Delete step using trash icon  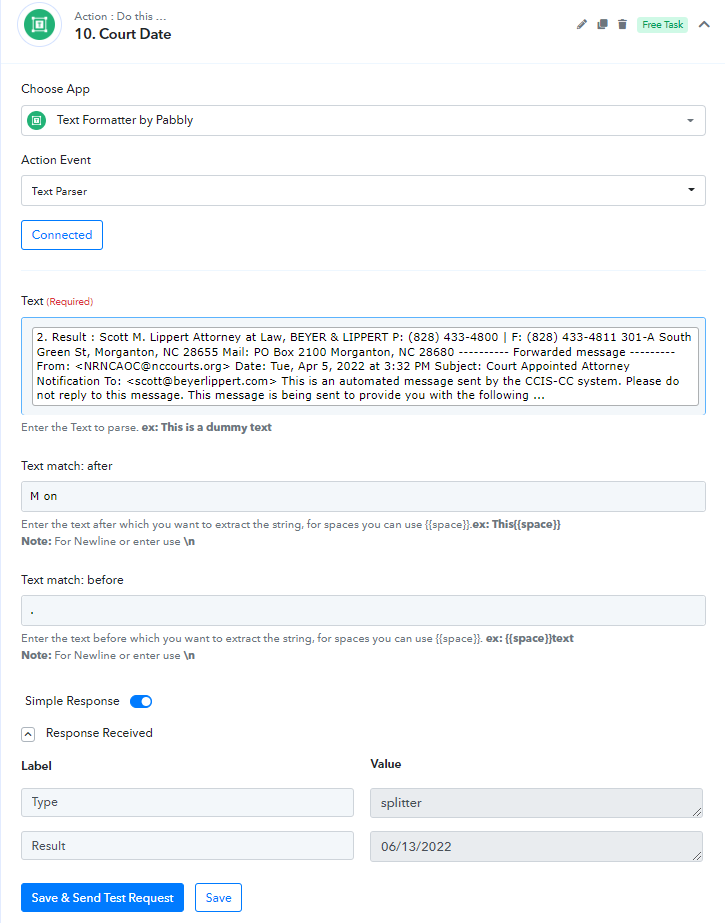[x=622, y=24]
